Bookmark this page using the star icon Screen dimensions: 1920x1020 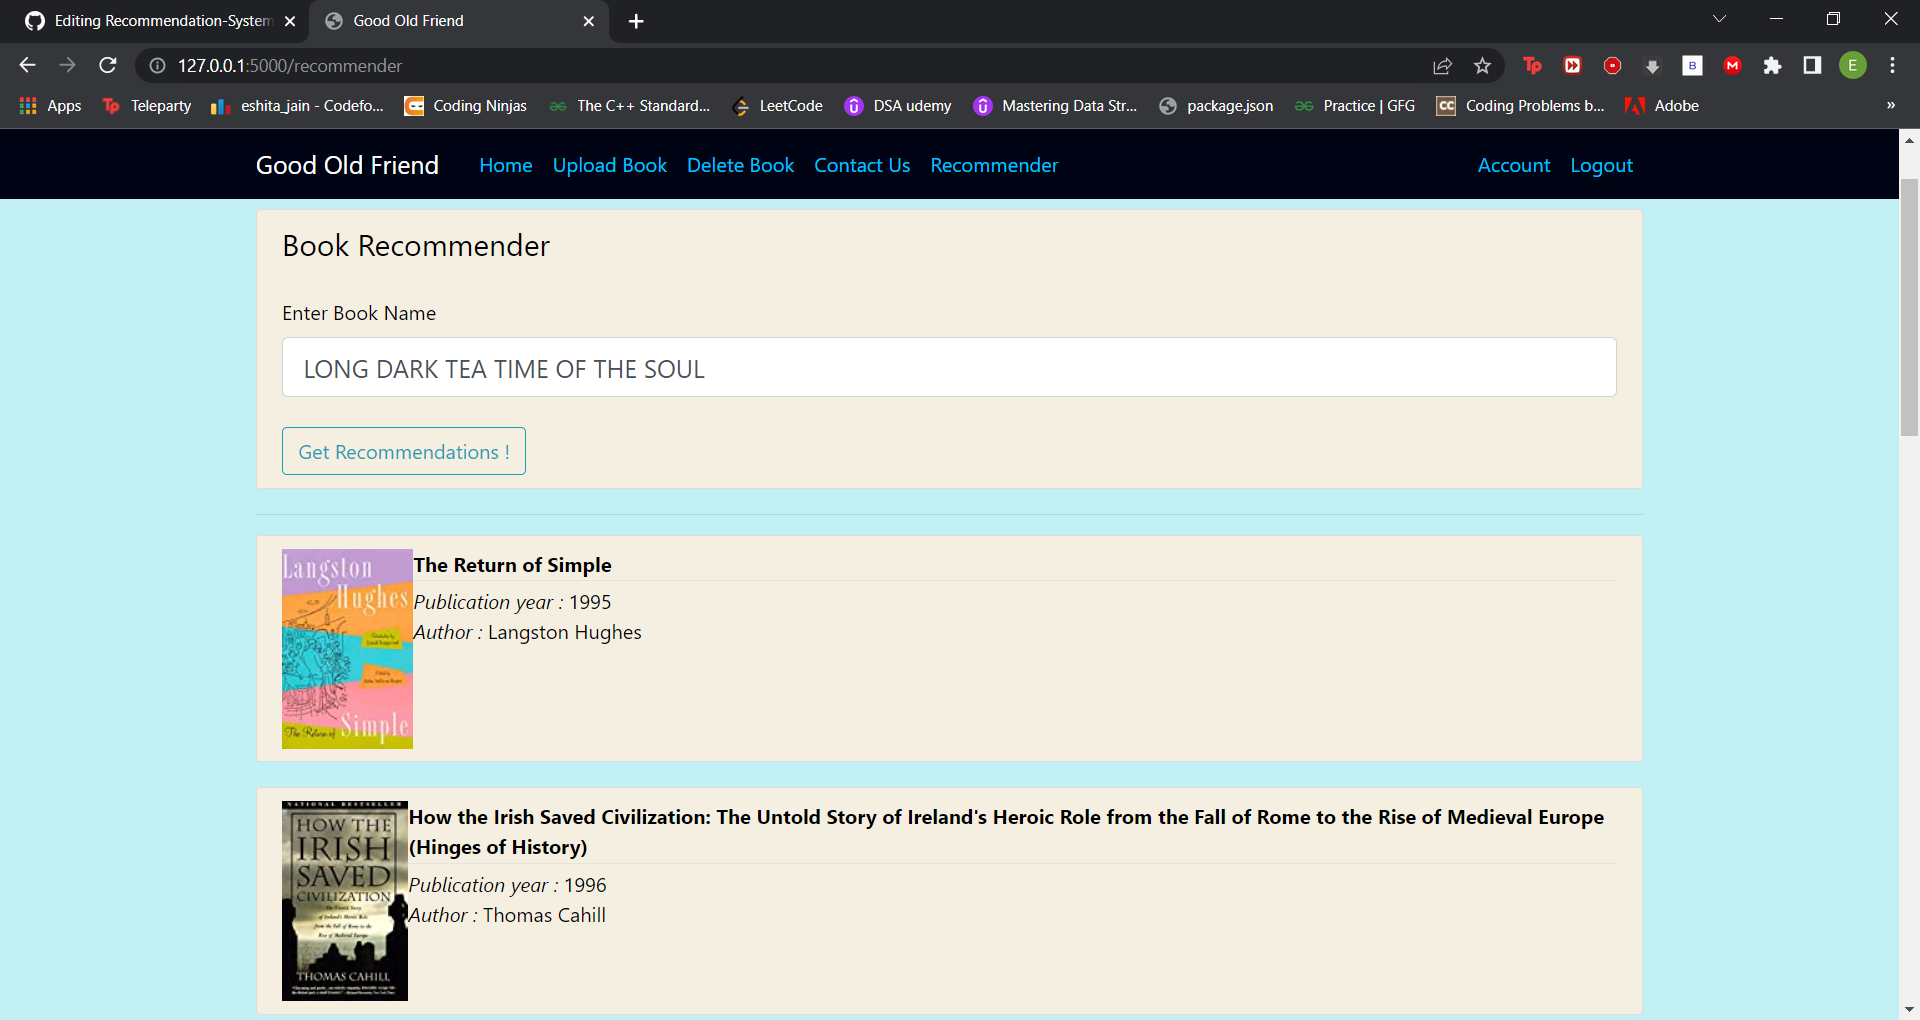pos(1483,66)
